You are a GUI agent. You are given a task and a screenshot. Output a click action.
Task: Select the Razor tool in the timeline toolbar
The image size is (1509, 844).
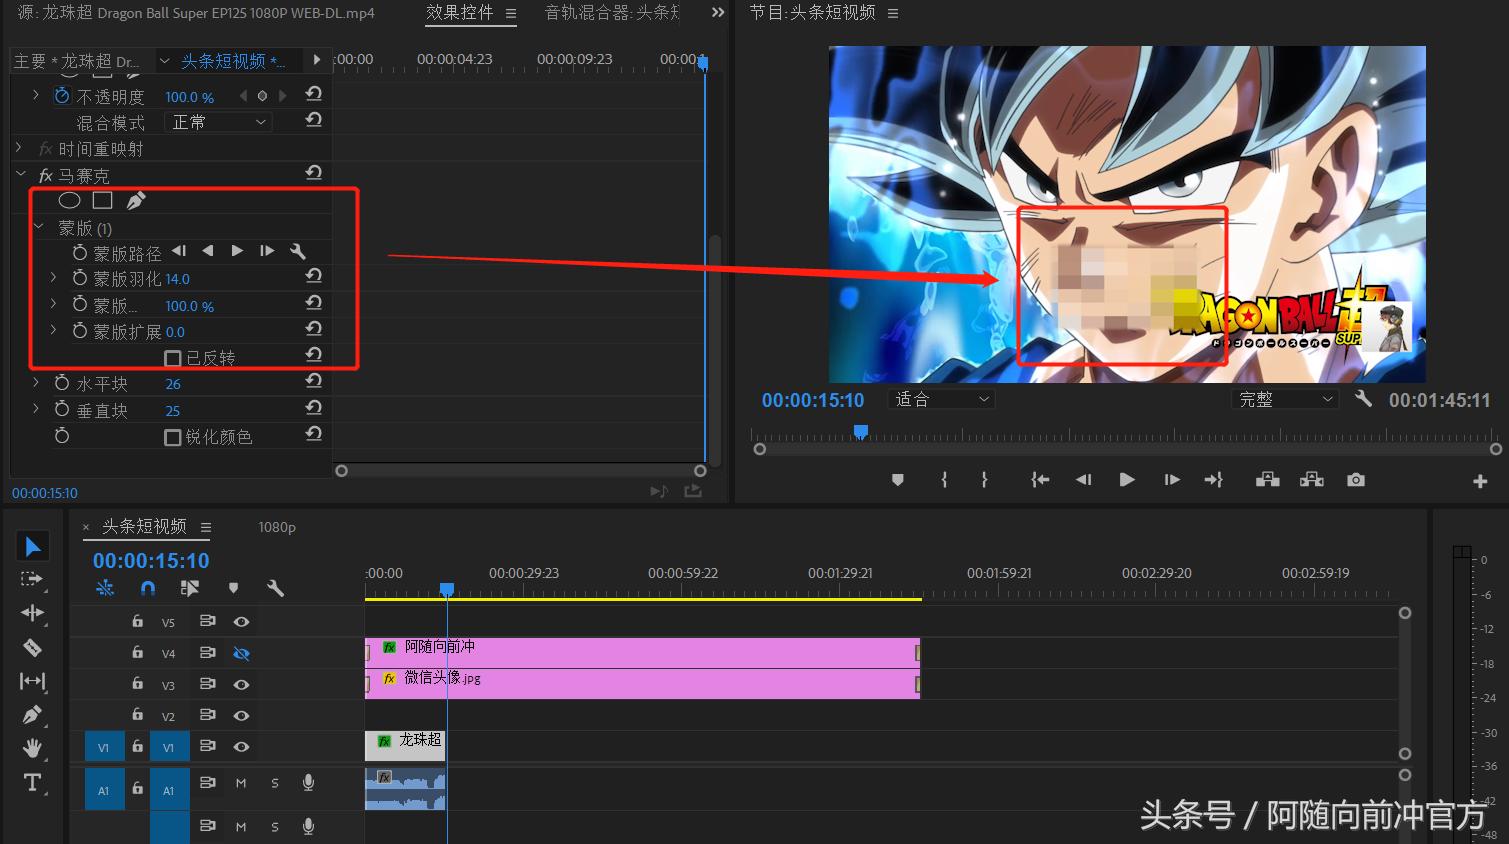click(x=33, y=647)
